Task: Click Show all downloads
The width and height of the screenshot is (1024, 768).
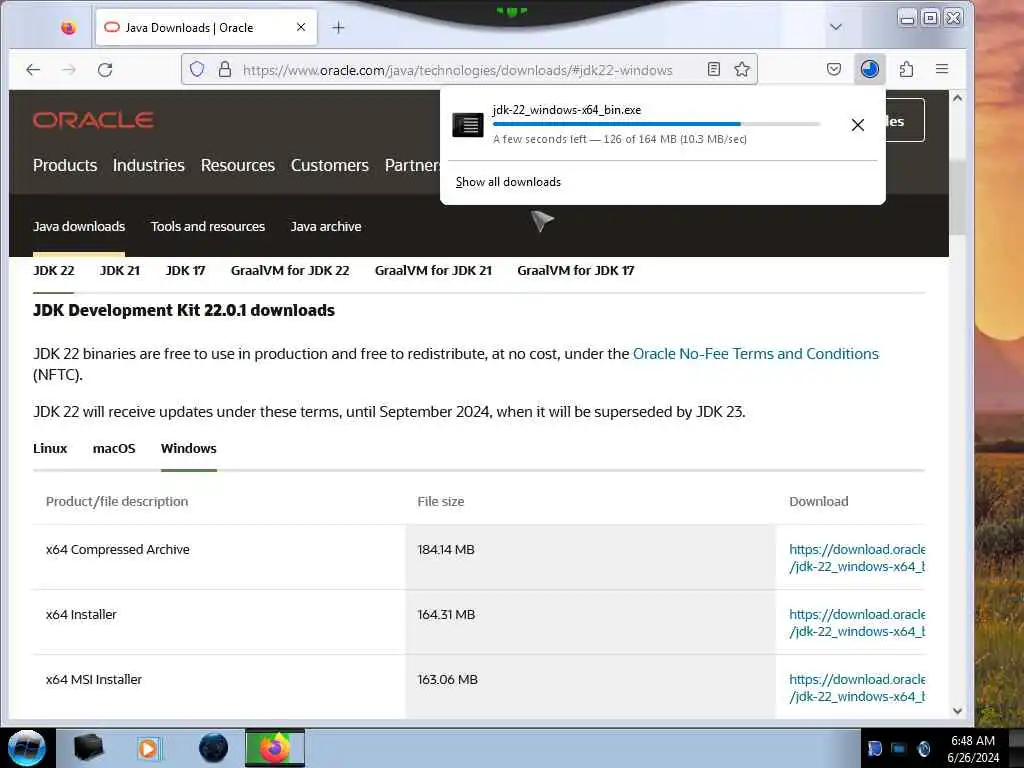Action: pyautogui.click(x=508, y=182)
